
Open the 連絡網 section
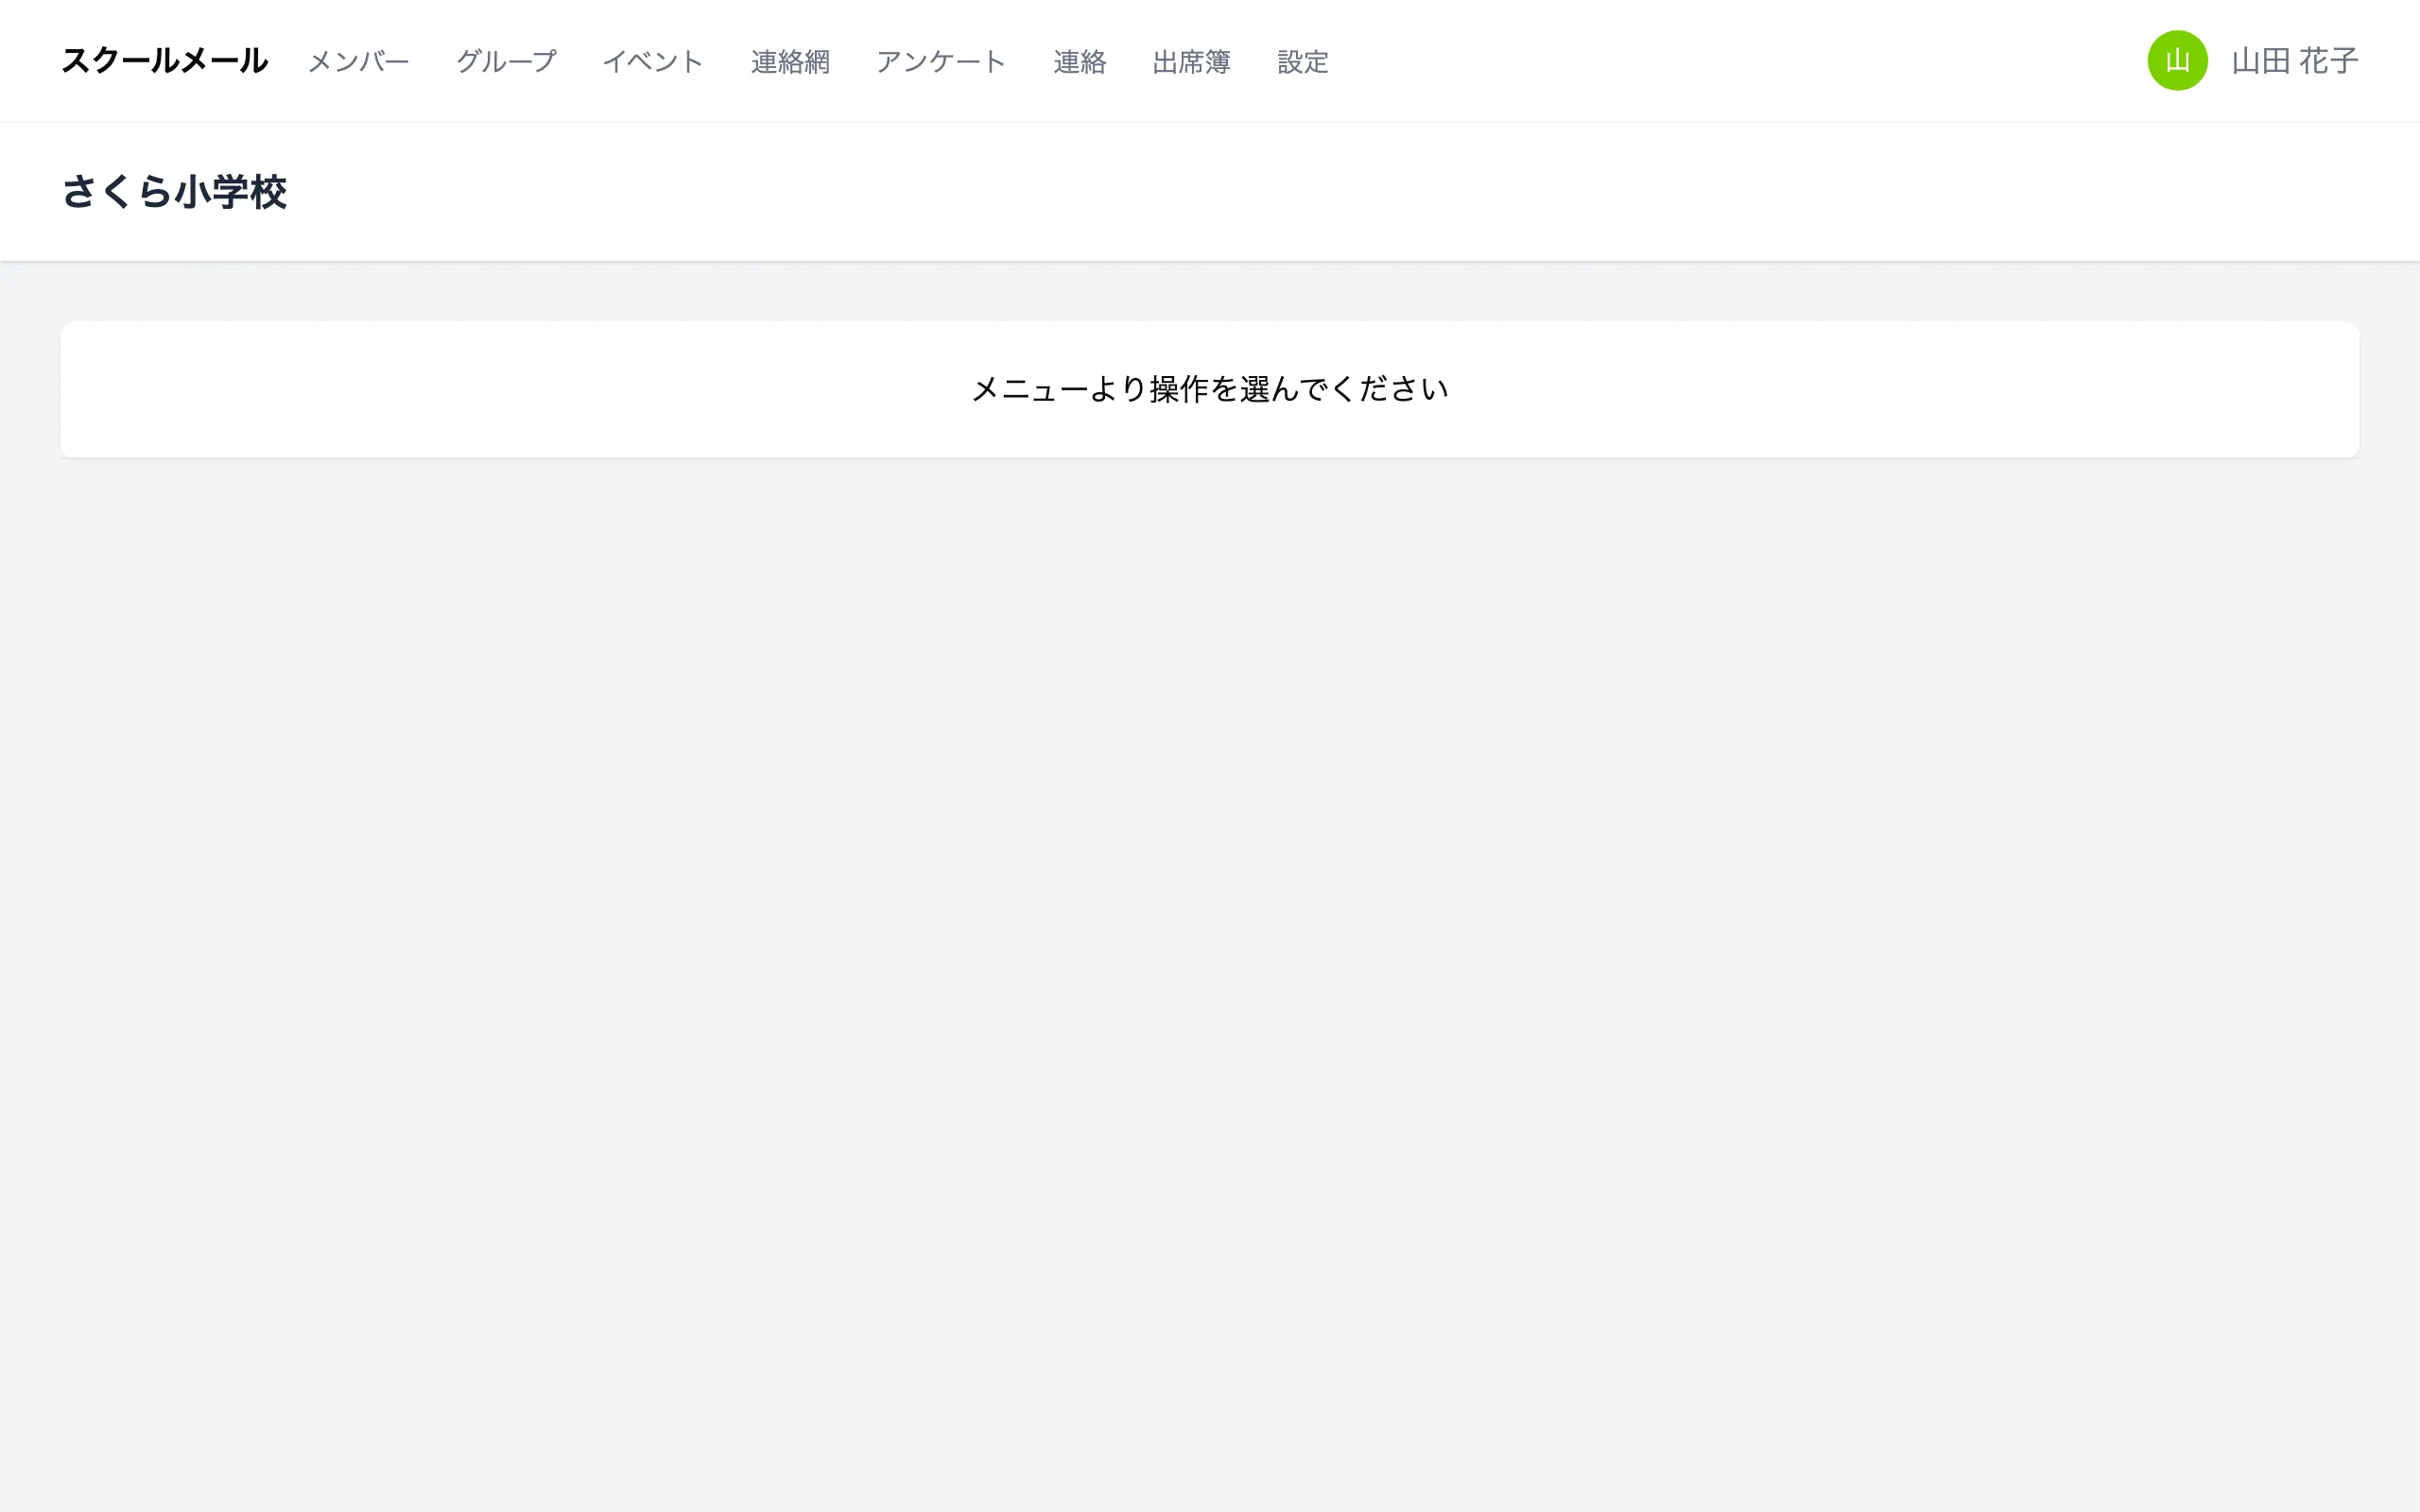[x=790, y=62]
